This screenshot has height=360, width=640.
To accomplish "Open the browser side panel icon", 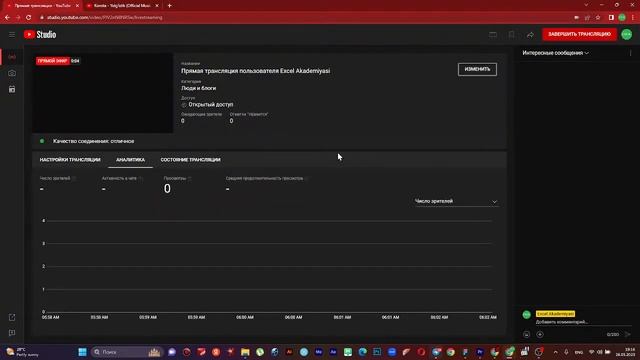I will click(x=611, y=18).
